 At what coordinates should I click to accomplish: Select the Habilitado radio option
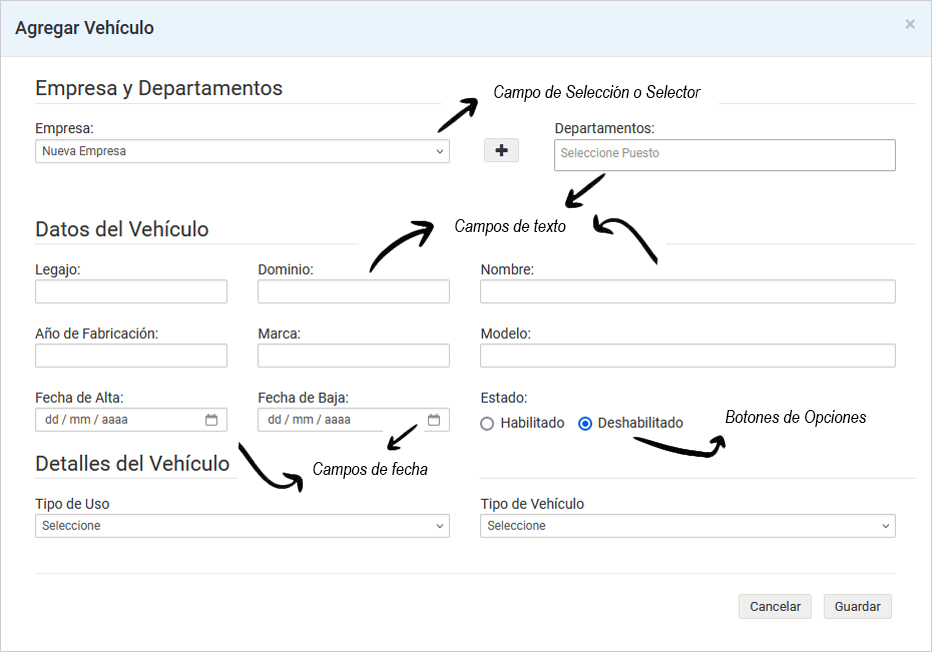(x=487, y=423)
